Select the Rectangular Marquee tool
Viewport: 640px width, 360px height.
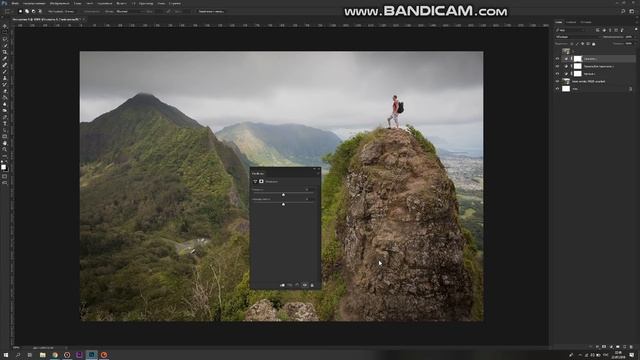(x=4, y=33)
